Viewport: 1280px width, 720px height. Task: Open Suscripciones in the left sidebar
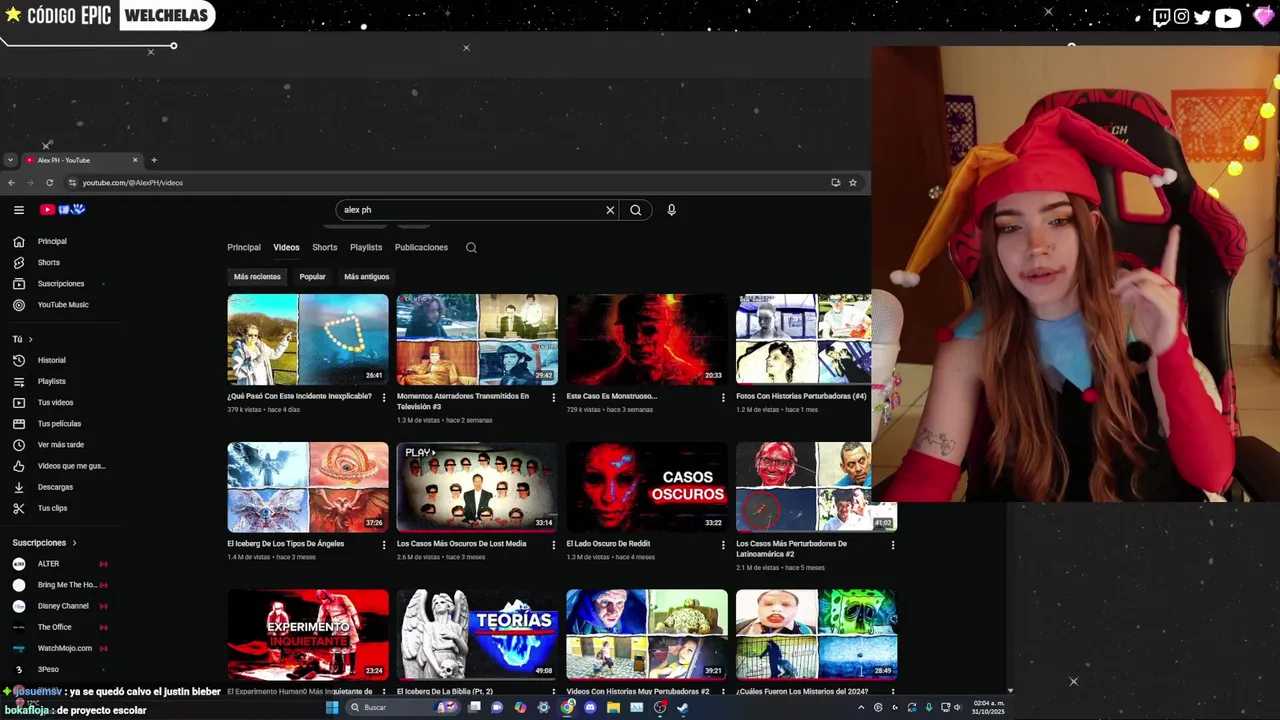pos(60,283)
